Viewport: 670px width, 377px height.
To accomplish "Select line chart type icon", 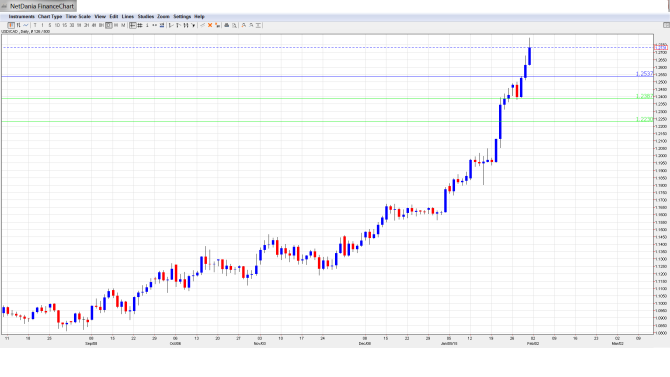I will (26, 25).
